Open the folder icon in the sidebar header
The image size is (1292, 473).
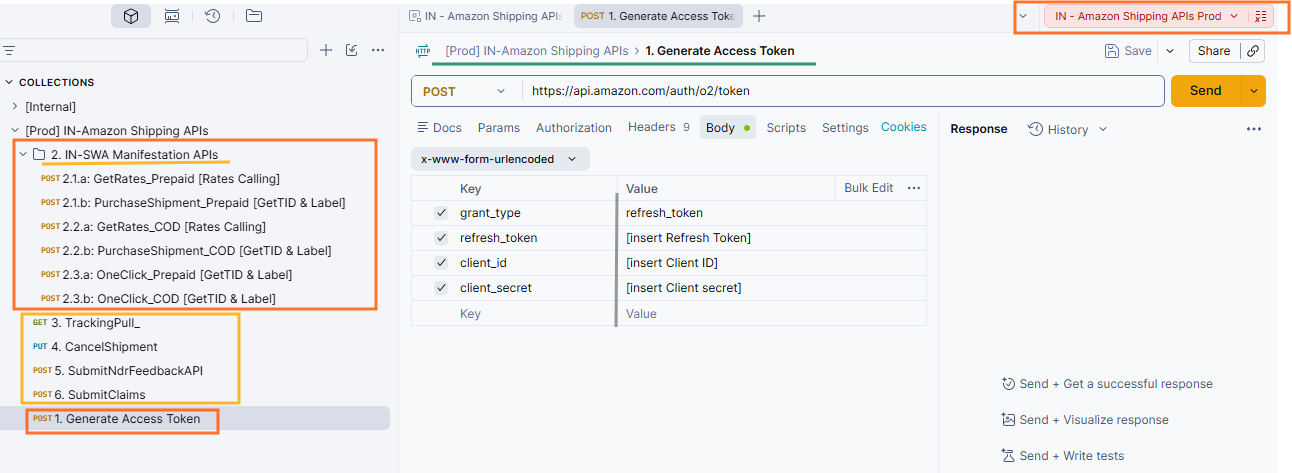coord(254,16)
